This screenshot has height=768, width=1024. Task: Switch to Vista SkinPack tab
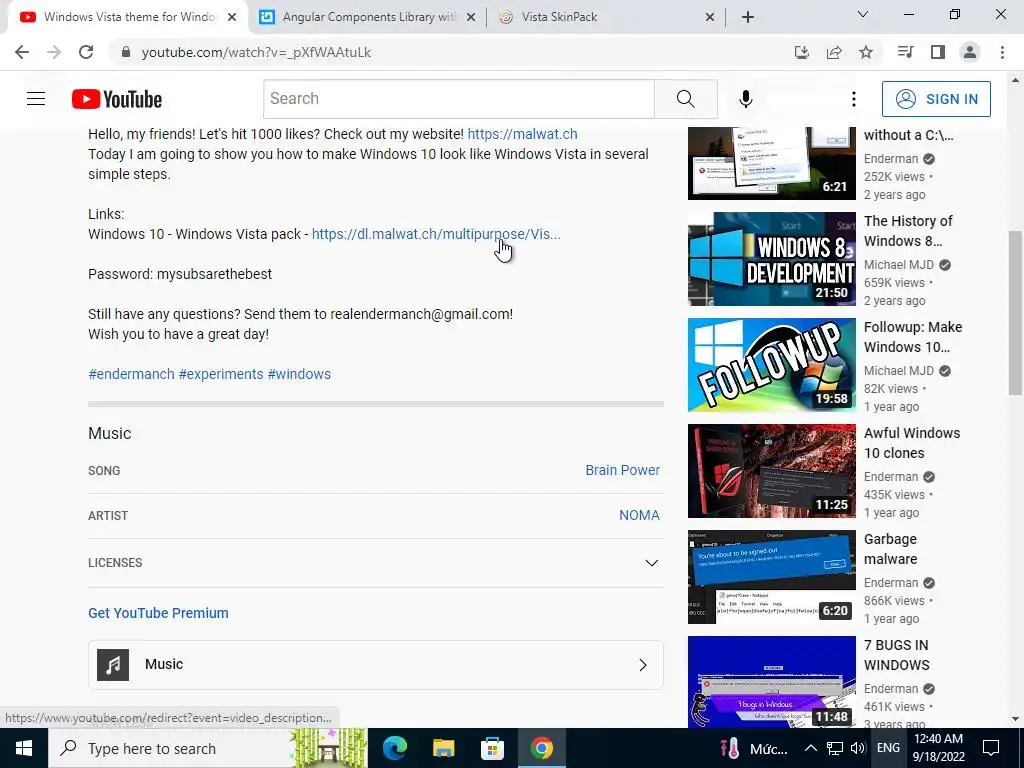pyautogui.click(x=606, y=17)
